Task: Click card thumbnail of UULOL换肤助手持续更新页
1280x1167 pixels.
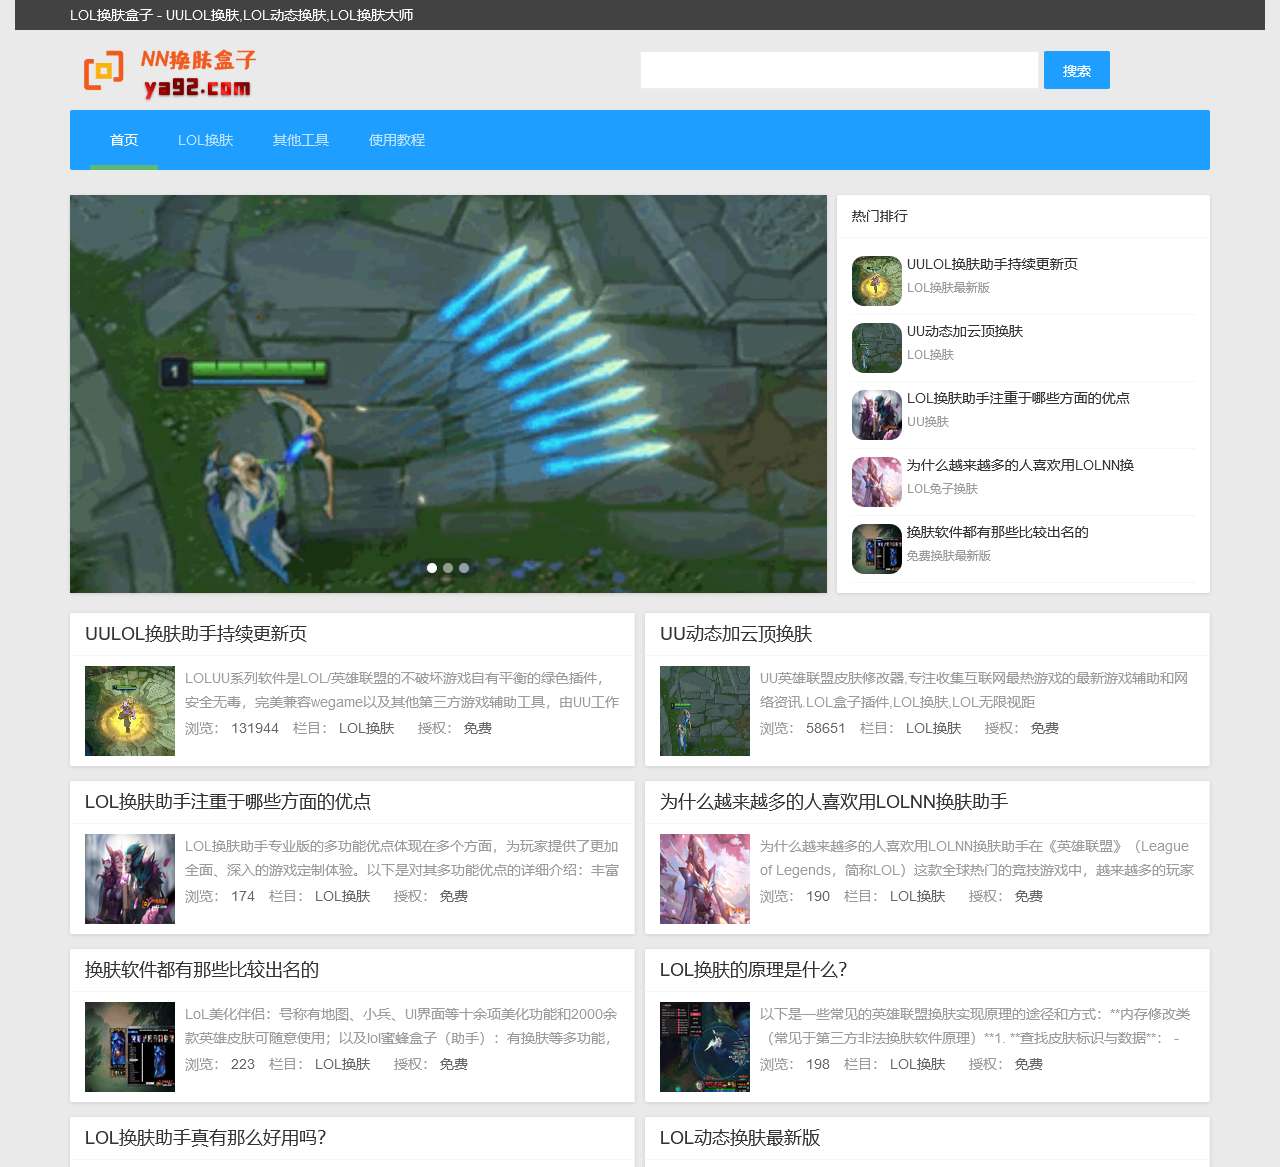Action: tap(130, 711)
